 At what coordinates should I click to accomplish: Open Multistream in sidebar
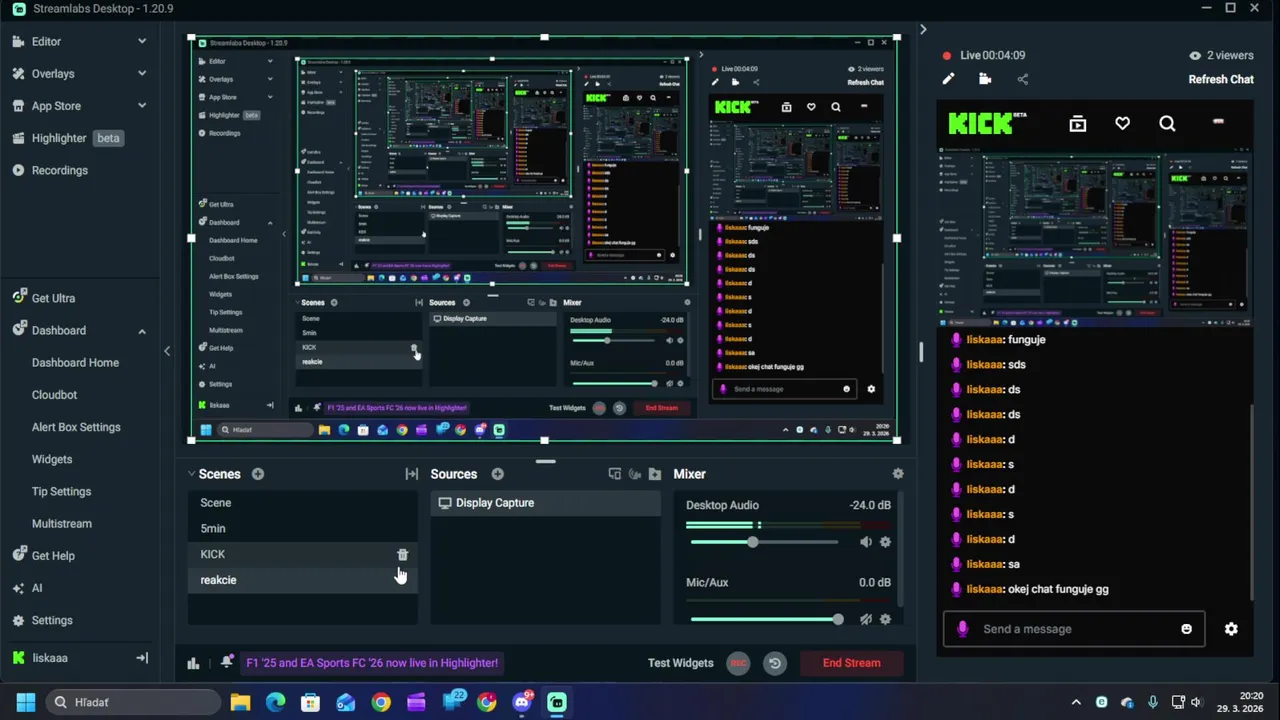pos(62,524)
